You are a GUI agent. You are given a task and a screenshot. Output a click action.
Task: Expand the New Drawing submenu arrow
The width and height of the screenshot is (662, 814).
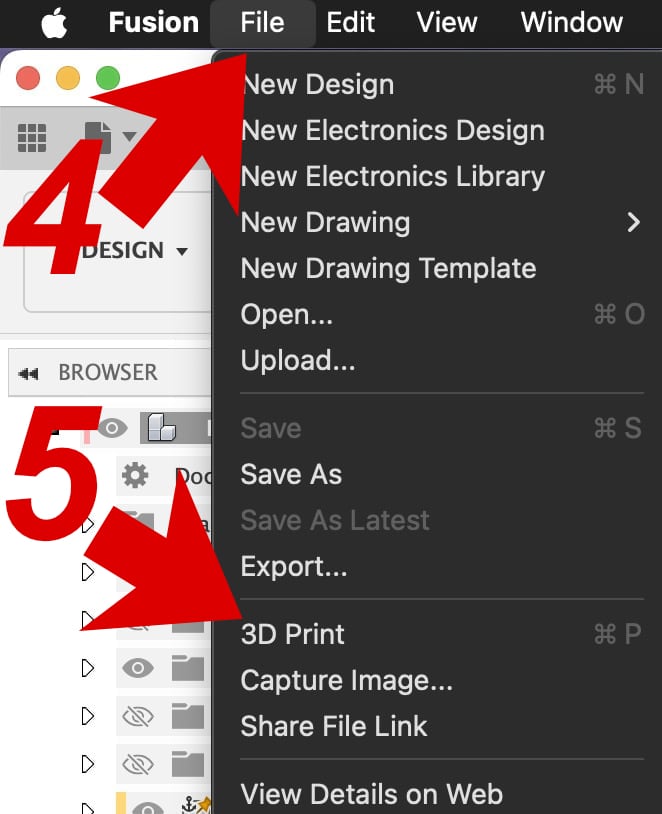[633, 222]
